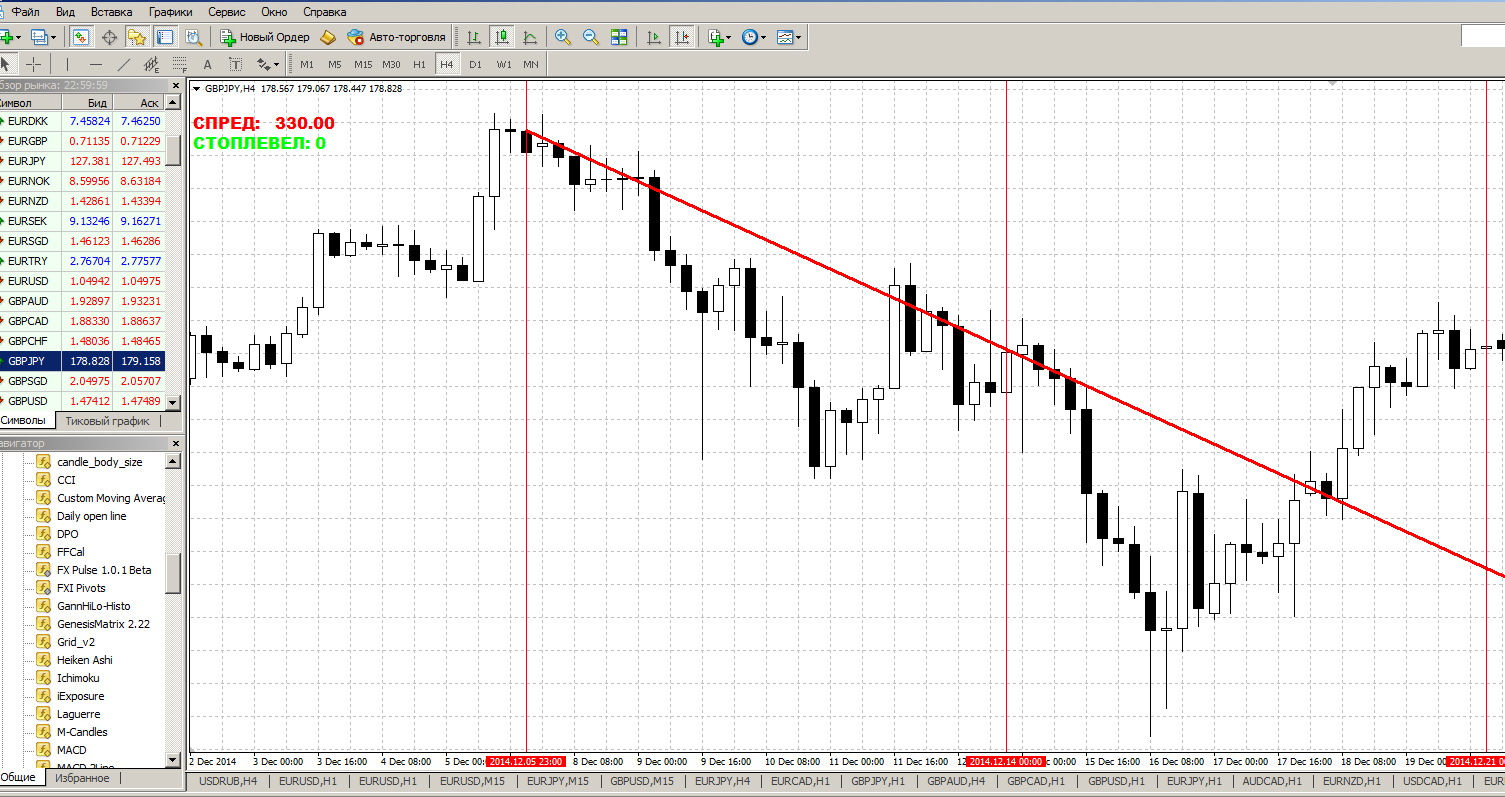Screen dimensions: 1505x797
Task: Open the GBPAUD,H4 chart tab
Action: click(955, 780)
